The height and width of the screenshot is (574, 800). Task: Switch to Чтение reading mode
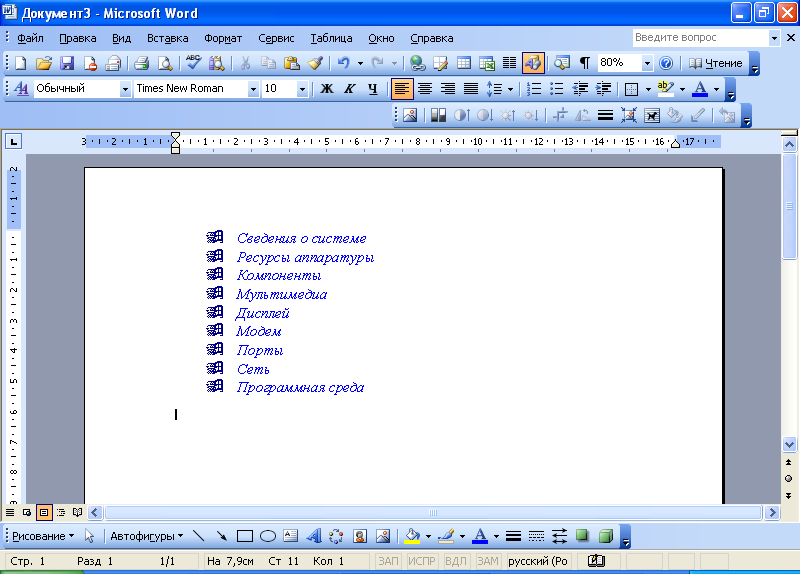point(715,63)
